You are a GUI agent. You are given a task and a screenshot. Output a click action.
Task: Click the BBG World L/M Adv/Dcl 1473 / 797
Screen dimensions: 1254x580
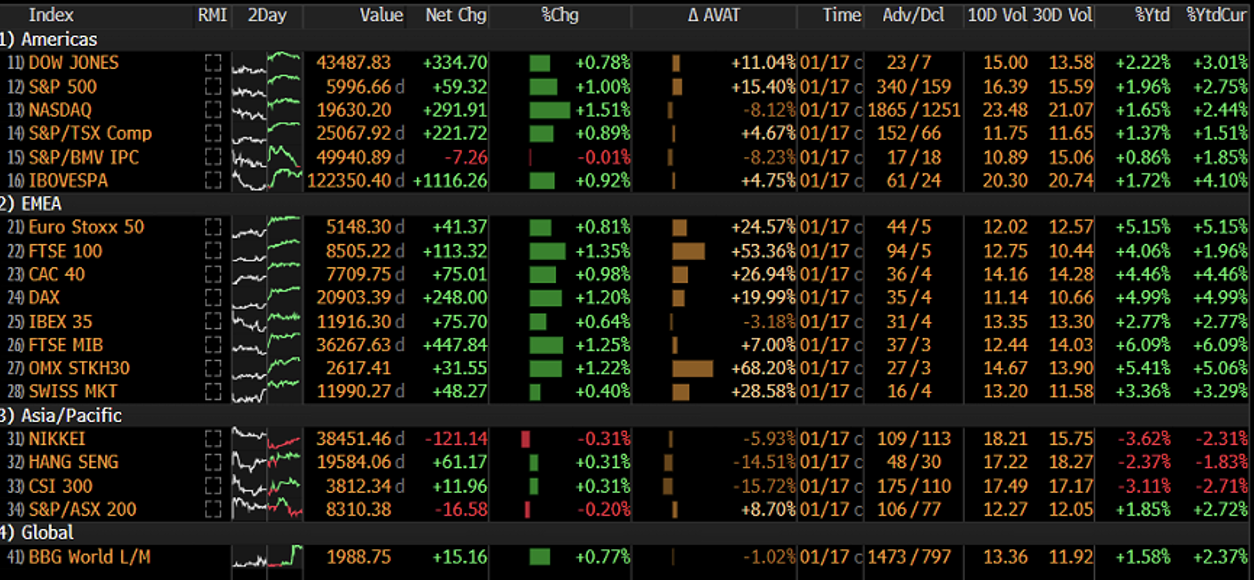(x=911, y=556)
